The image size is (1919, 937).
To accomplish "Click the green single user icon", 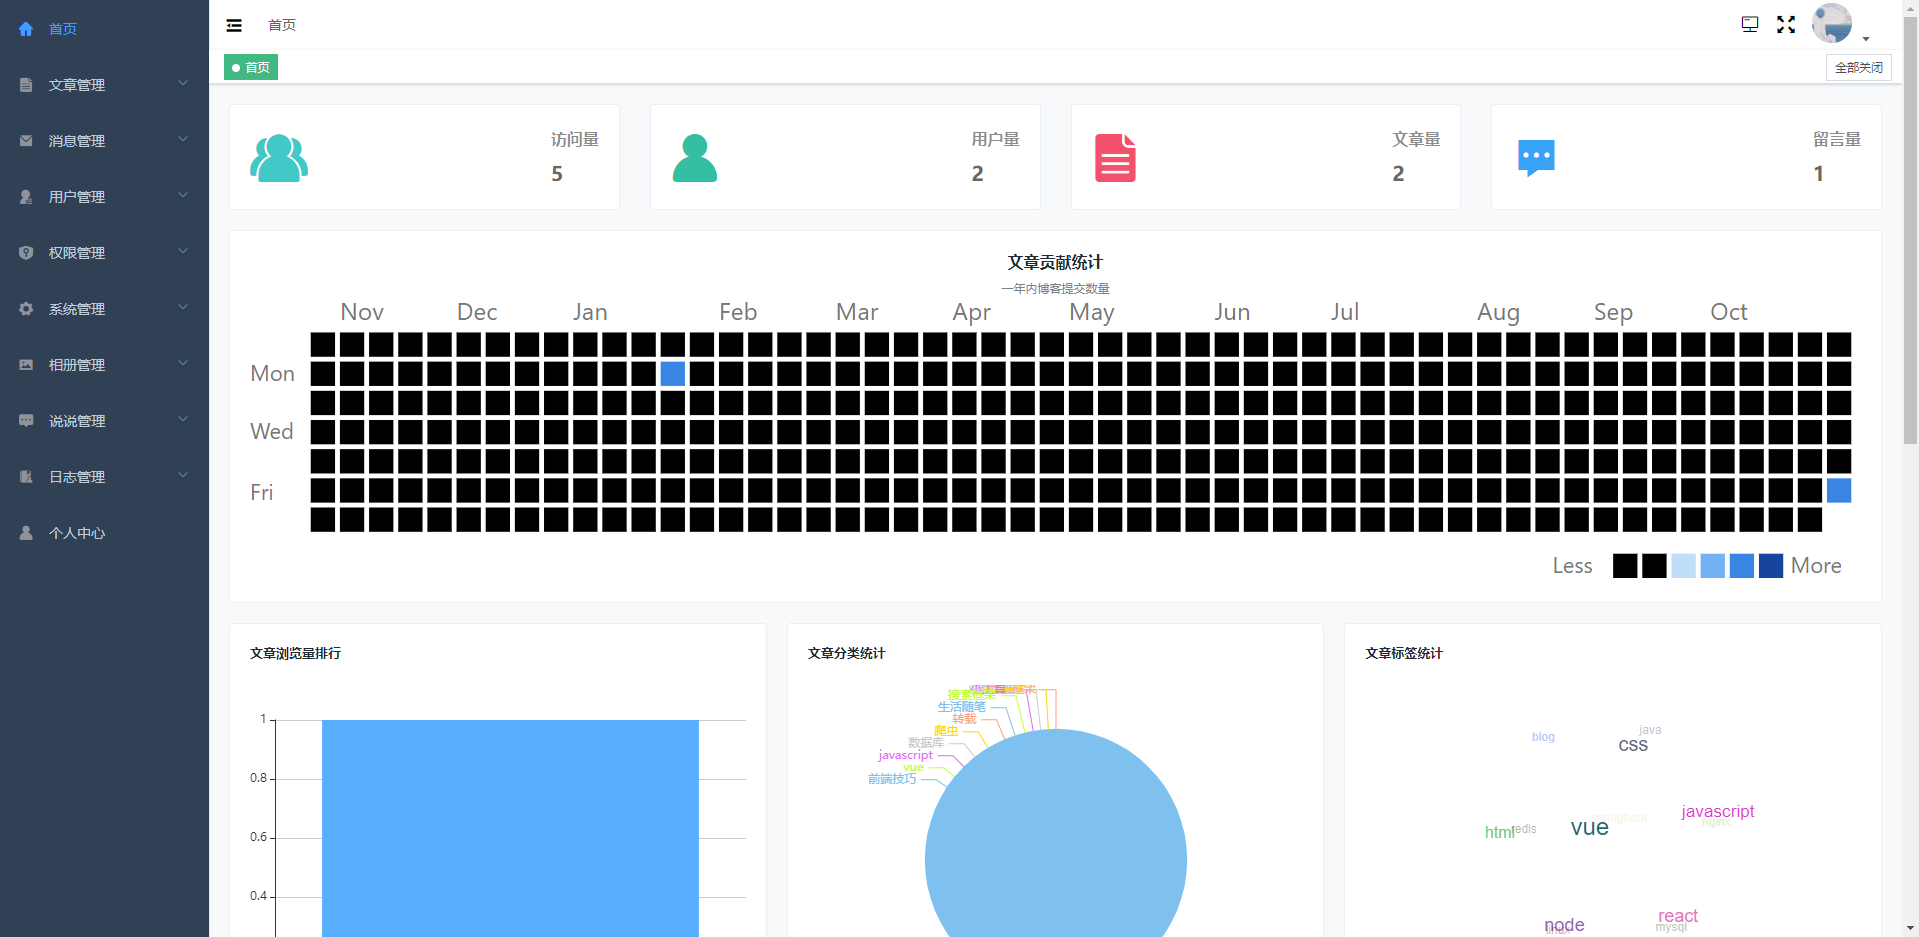I will (x=695, y=158).
